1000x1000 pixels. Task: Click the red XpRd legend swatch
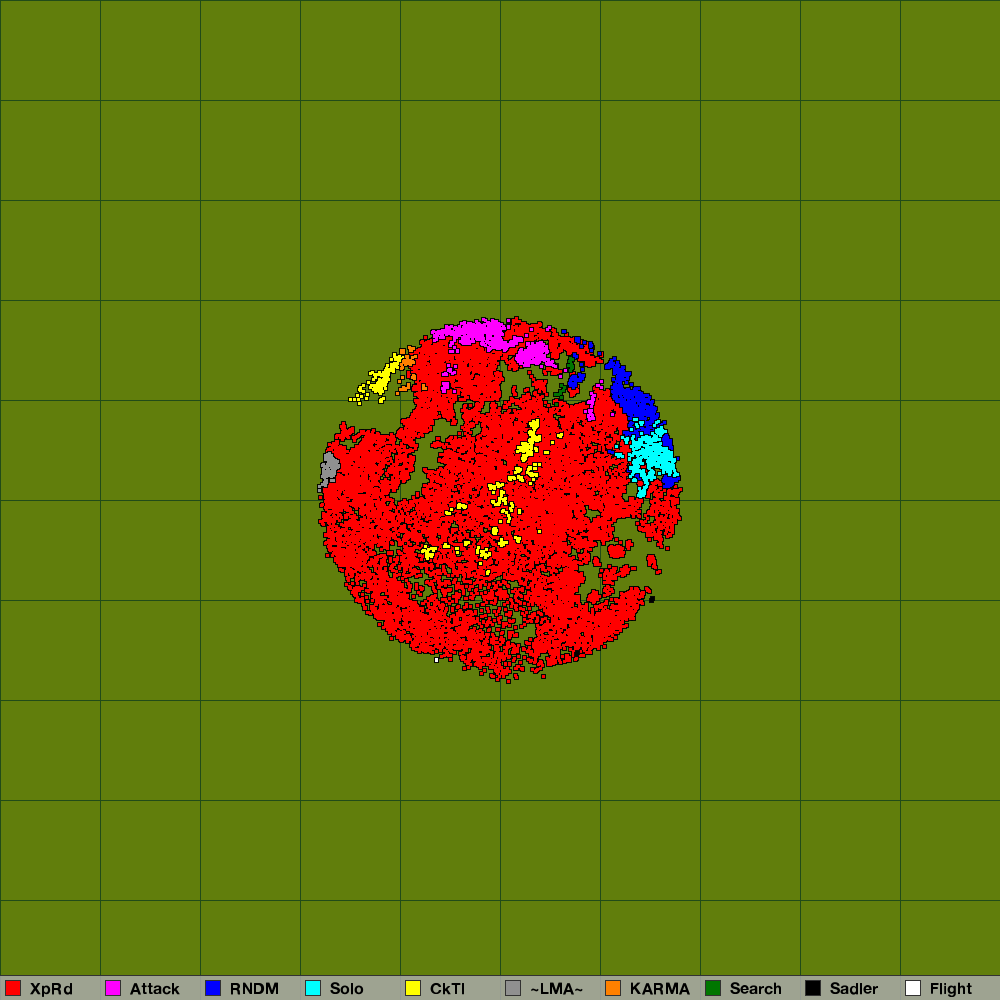13,988
